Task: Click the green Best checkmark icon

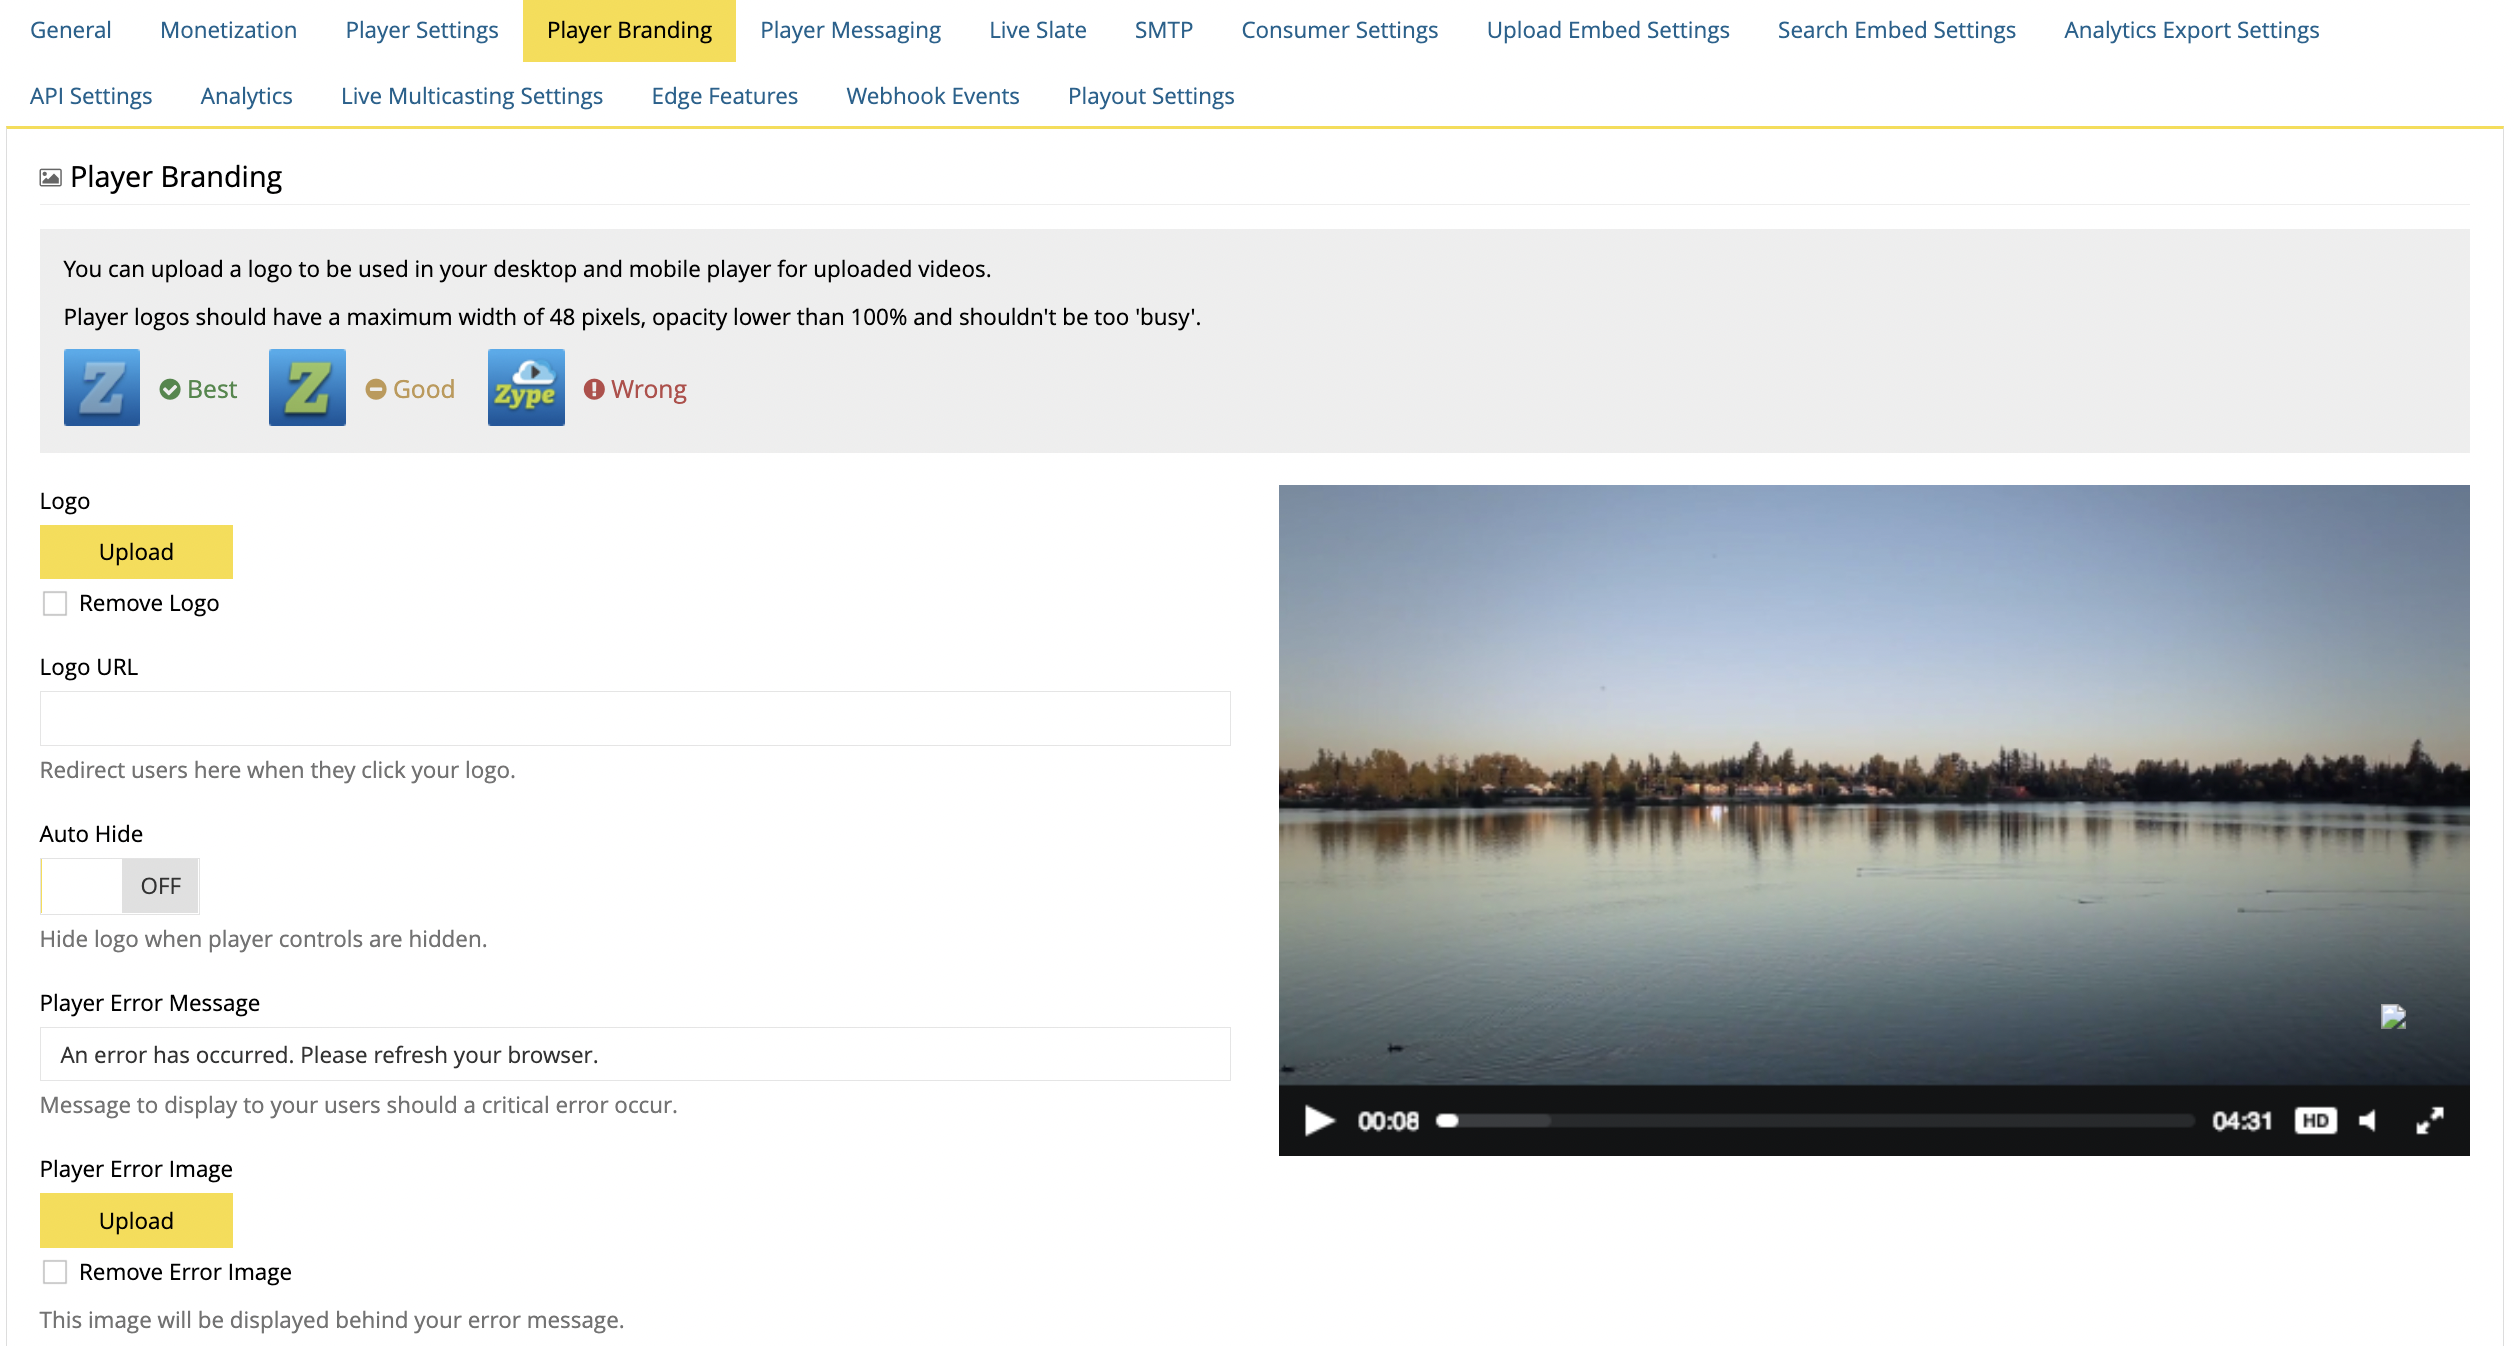Action: pyautogui.click(x=170, y=389)
